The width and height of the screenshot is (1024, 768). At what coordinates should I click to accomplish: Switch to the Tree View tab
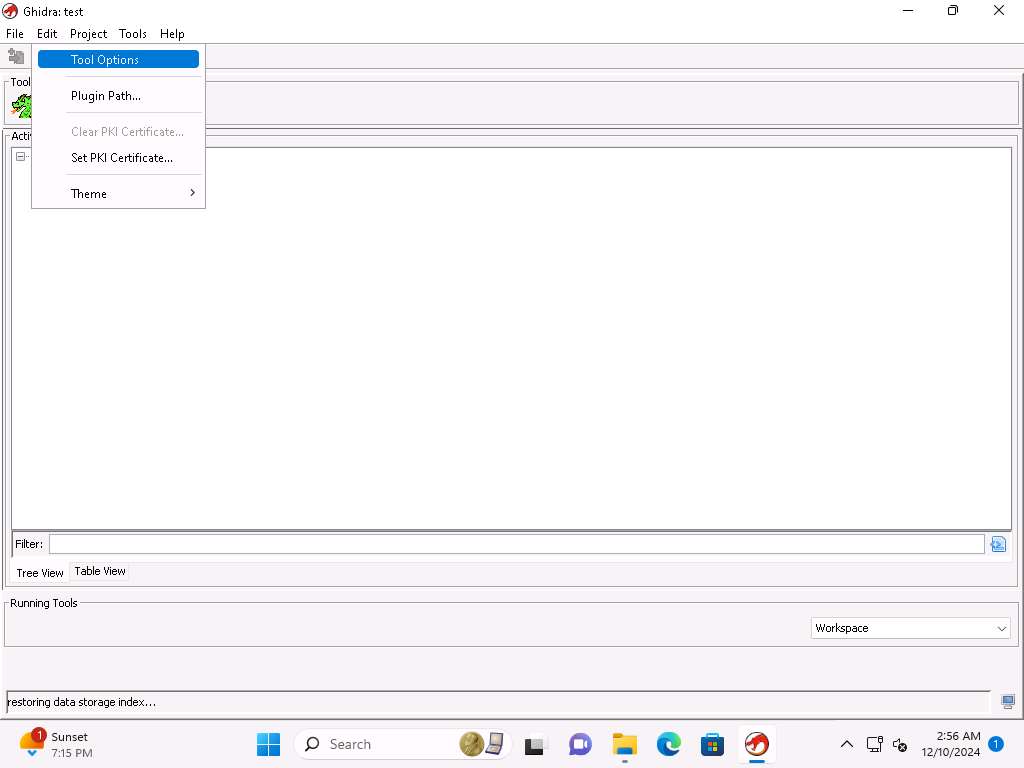(x=40, y=573)
